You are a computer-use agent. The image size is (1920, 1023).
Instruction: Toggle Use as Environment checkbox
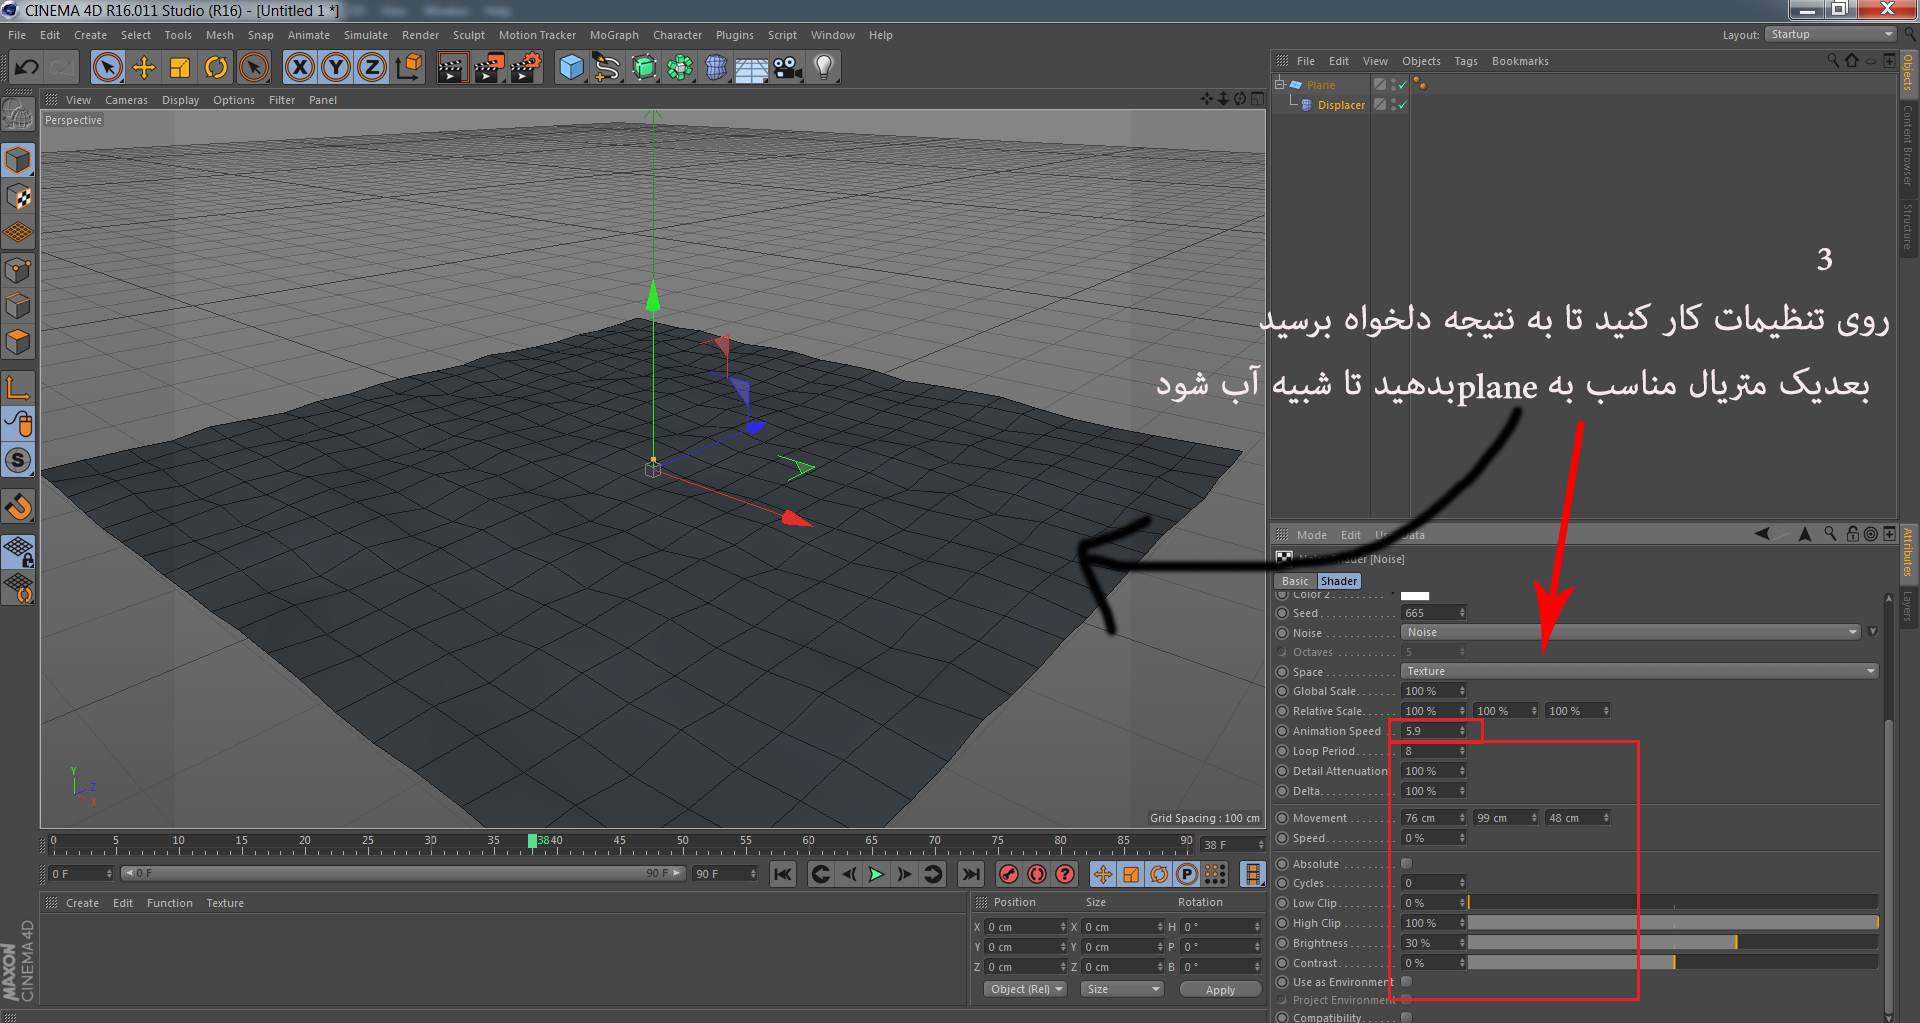(1407, 982)
